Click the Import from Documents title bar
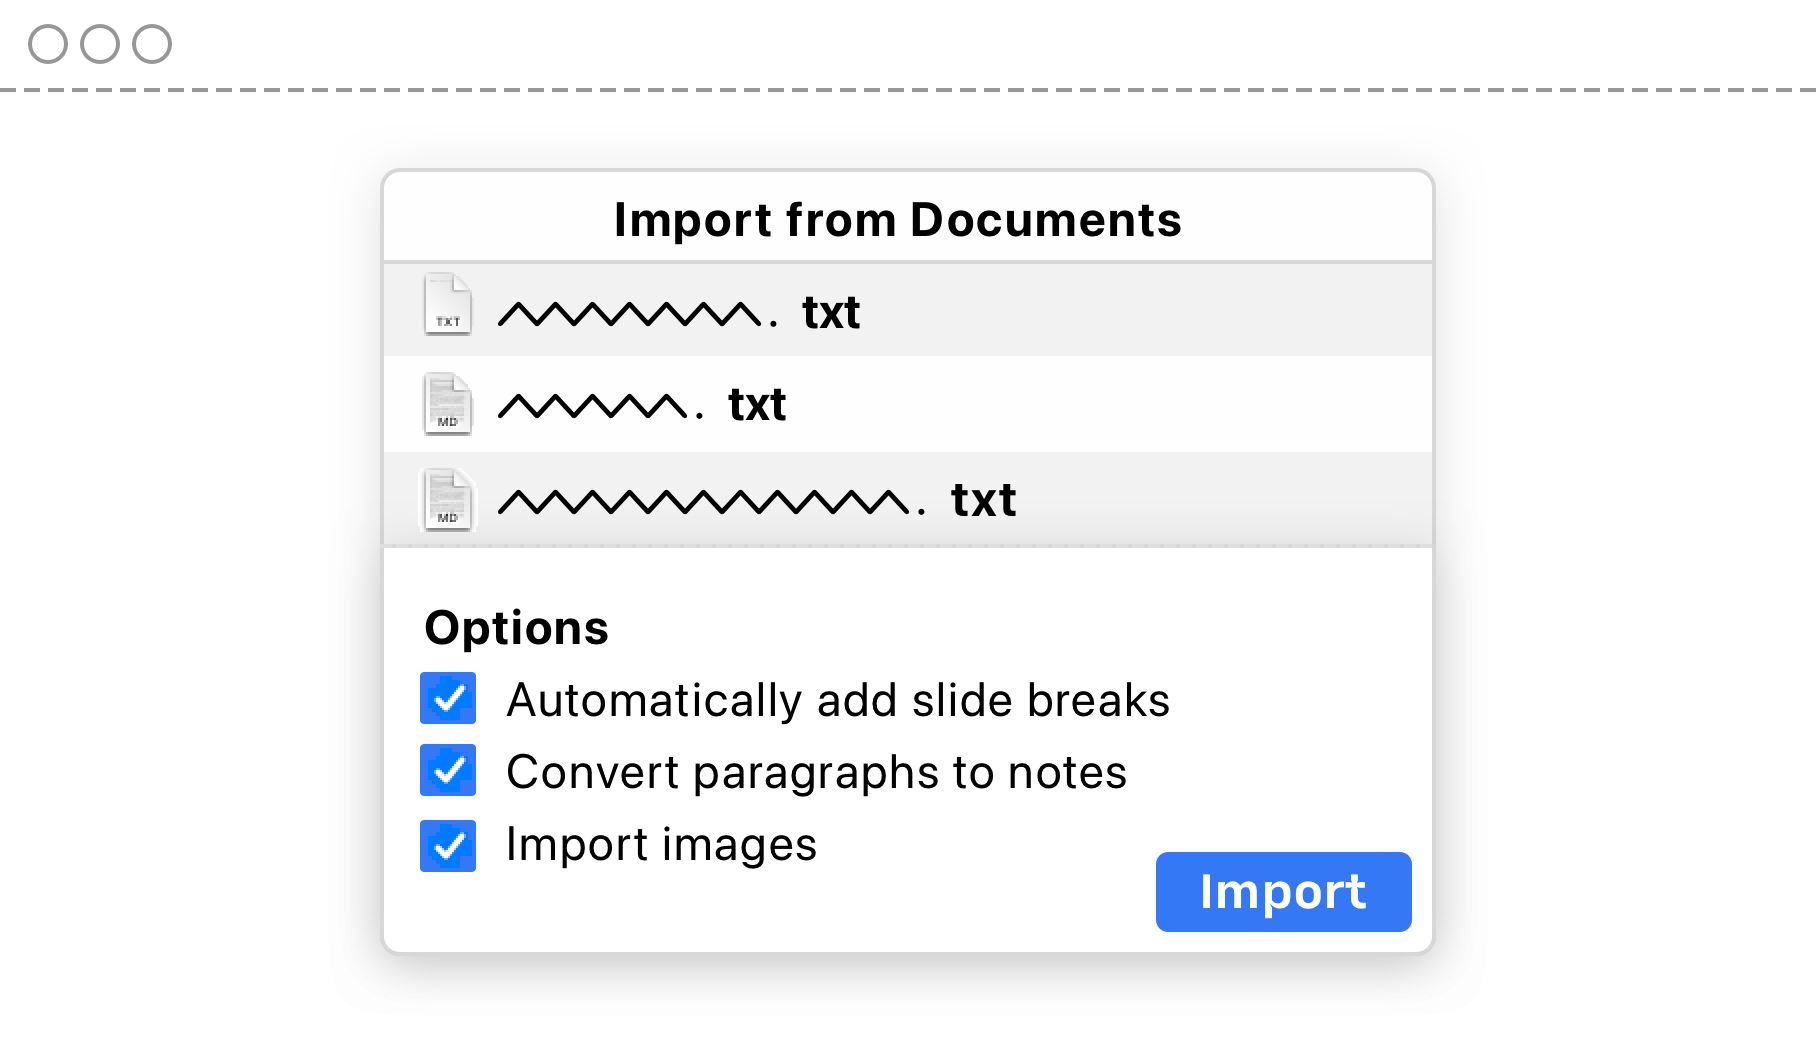Viewport: 1820px width, 1060px height. 897,219
